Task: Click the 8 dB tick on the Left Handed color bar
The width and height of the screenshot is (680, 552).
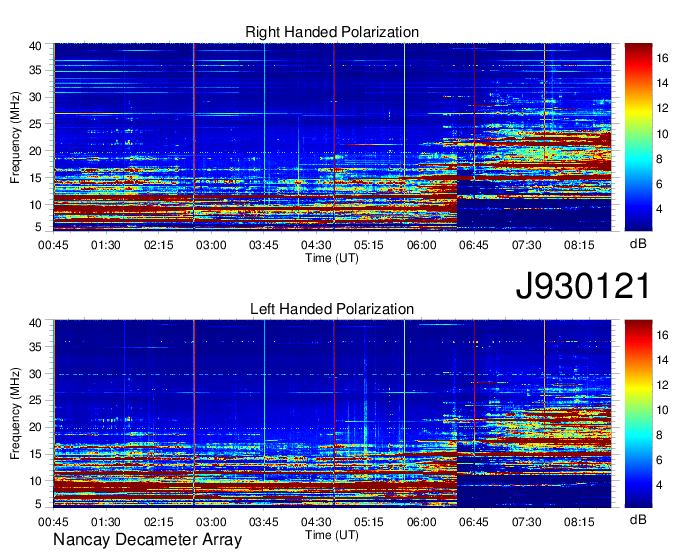Action: click(659, 435)
